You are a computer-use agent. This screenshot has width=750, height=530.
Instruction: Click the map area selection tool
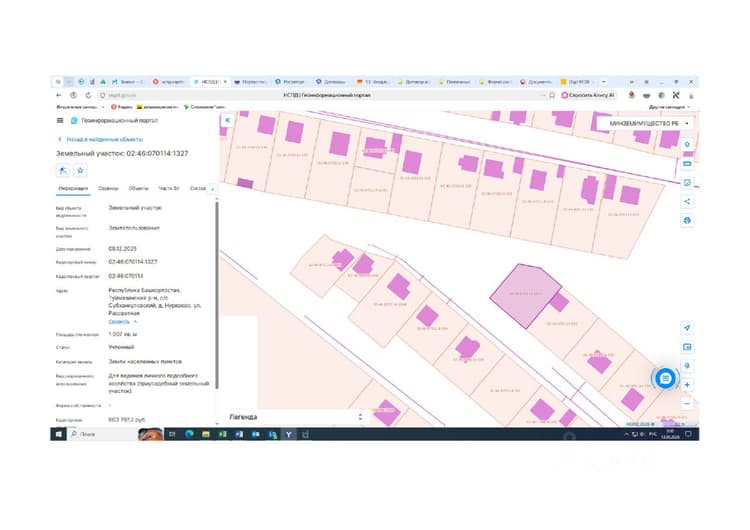pos(687,183)
